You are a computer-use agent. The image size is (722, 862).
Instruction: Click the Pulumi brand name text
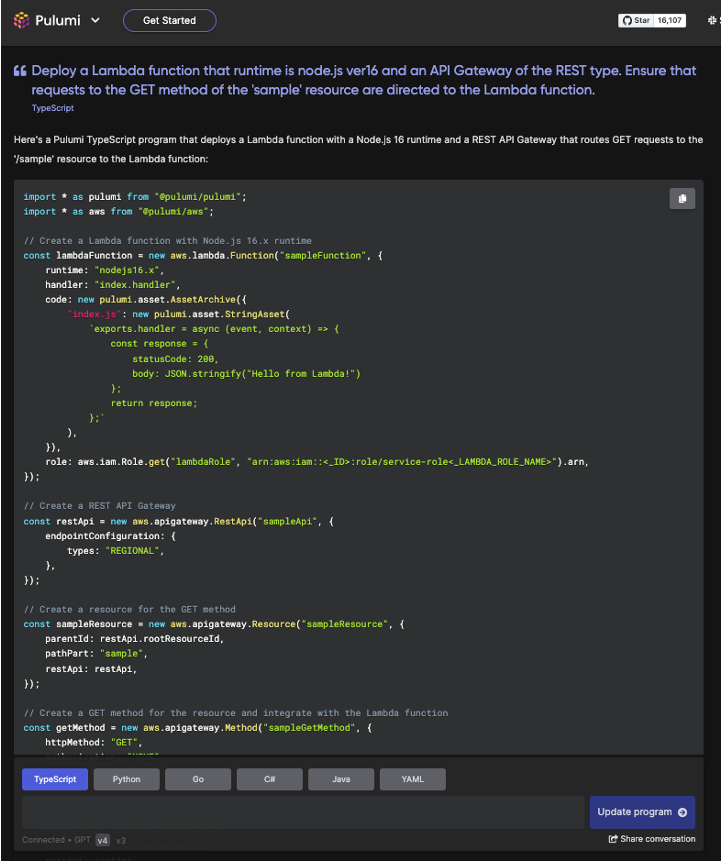click(58, 20)
